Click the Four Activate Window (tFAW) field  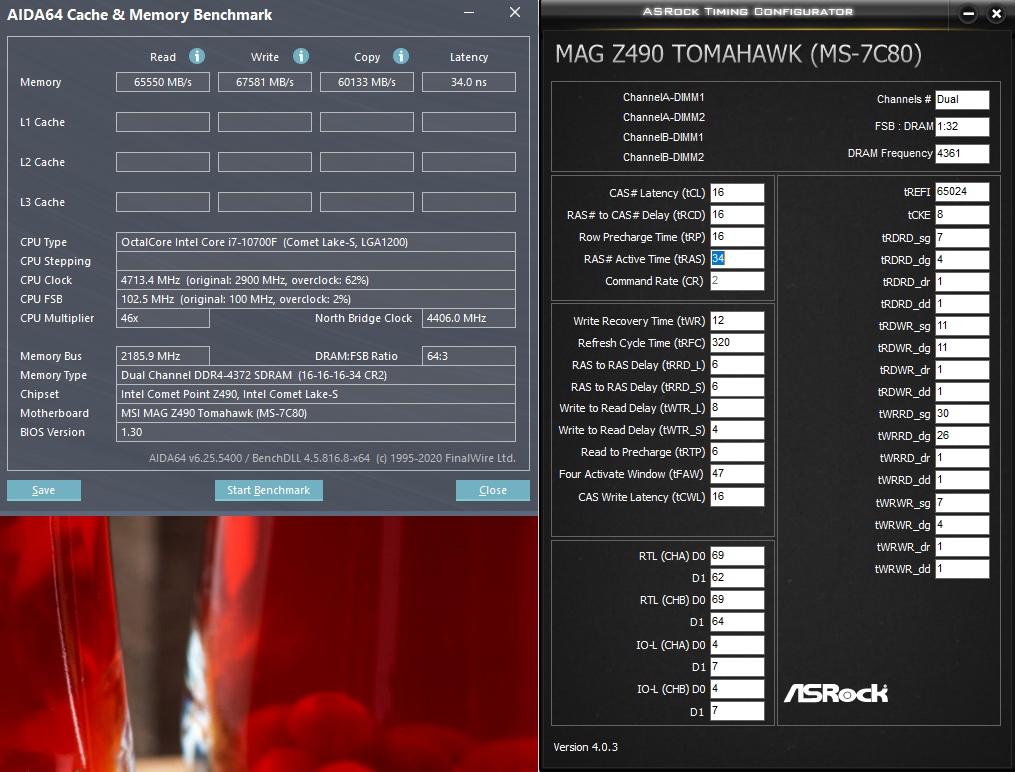(737, 474)
